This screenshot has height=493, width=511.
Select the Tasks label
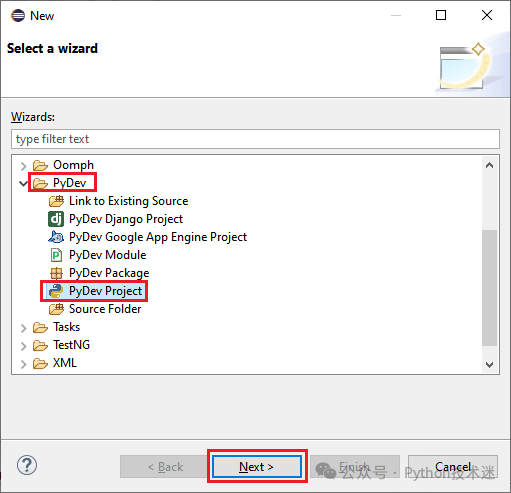point(66,327)
